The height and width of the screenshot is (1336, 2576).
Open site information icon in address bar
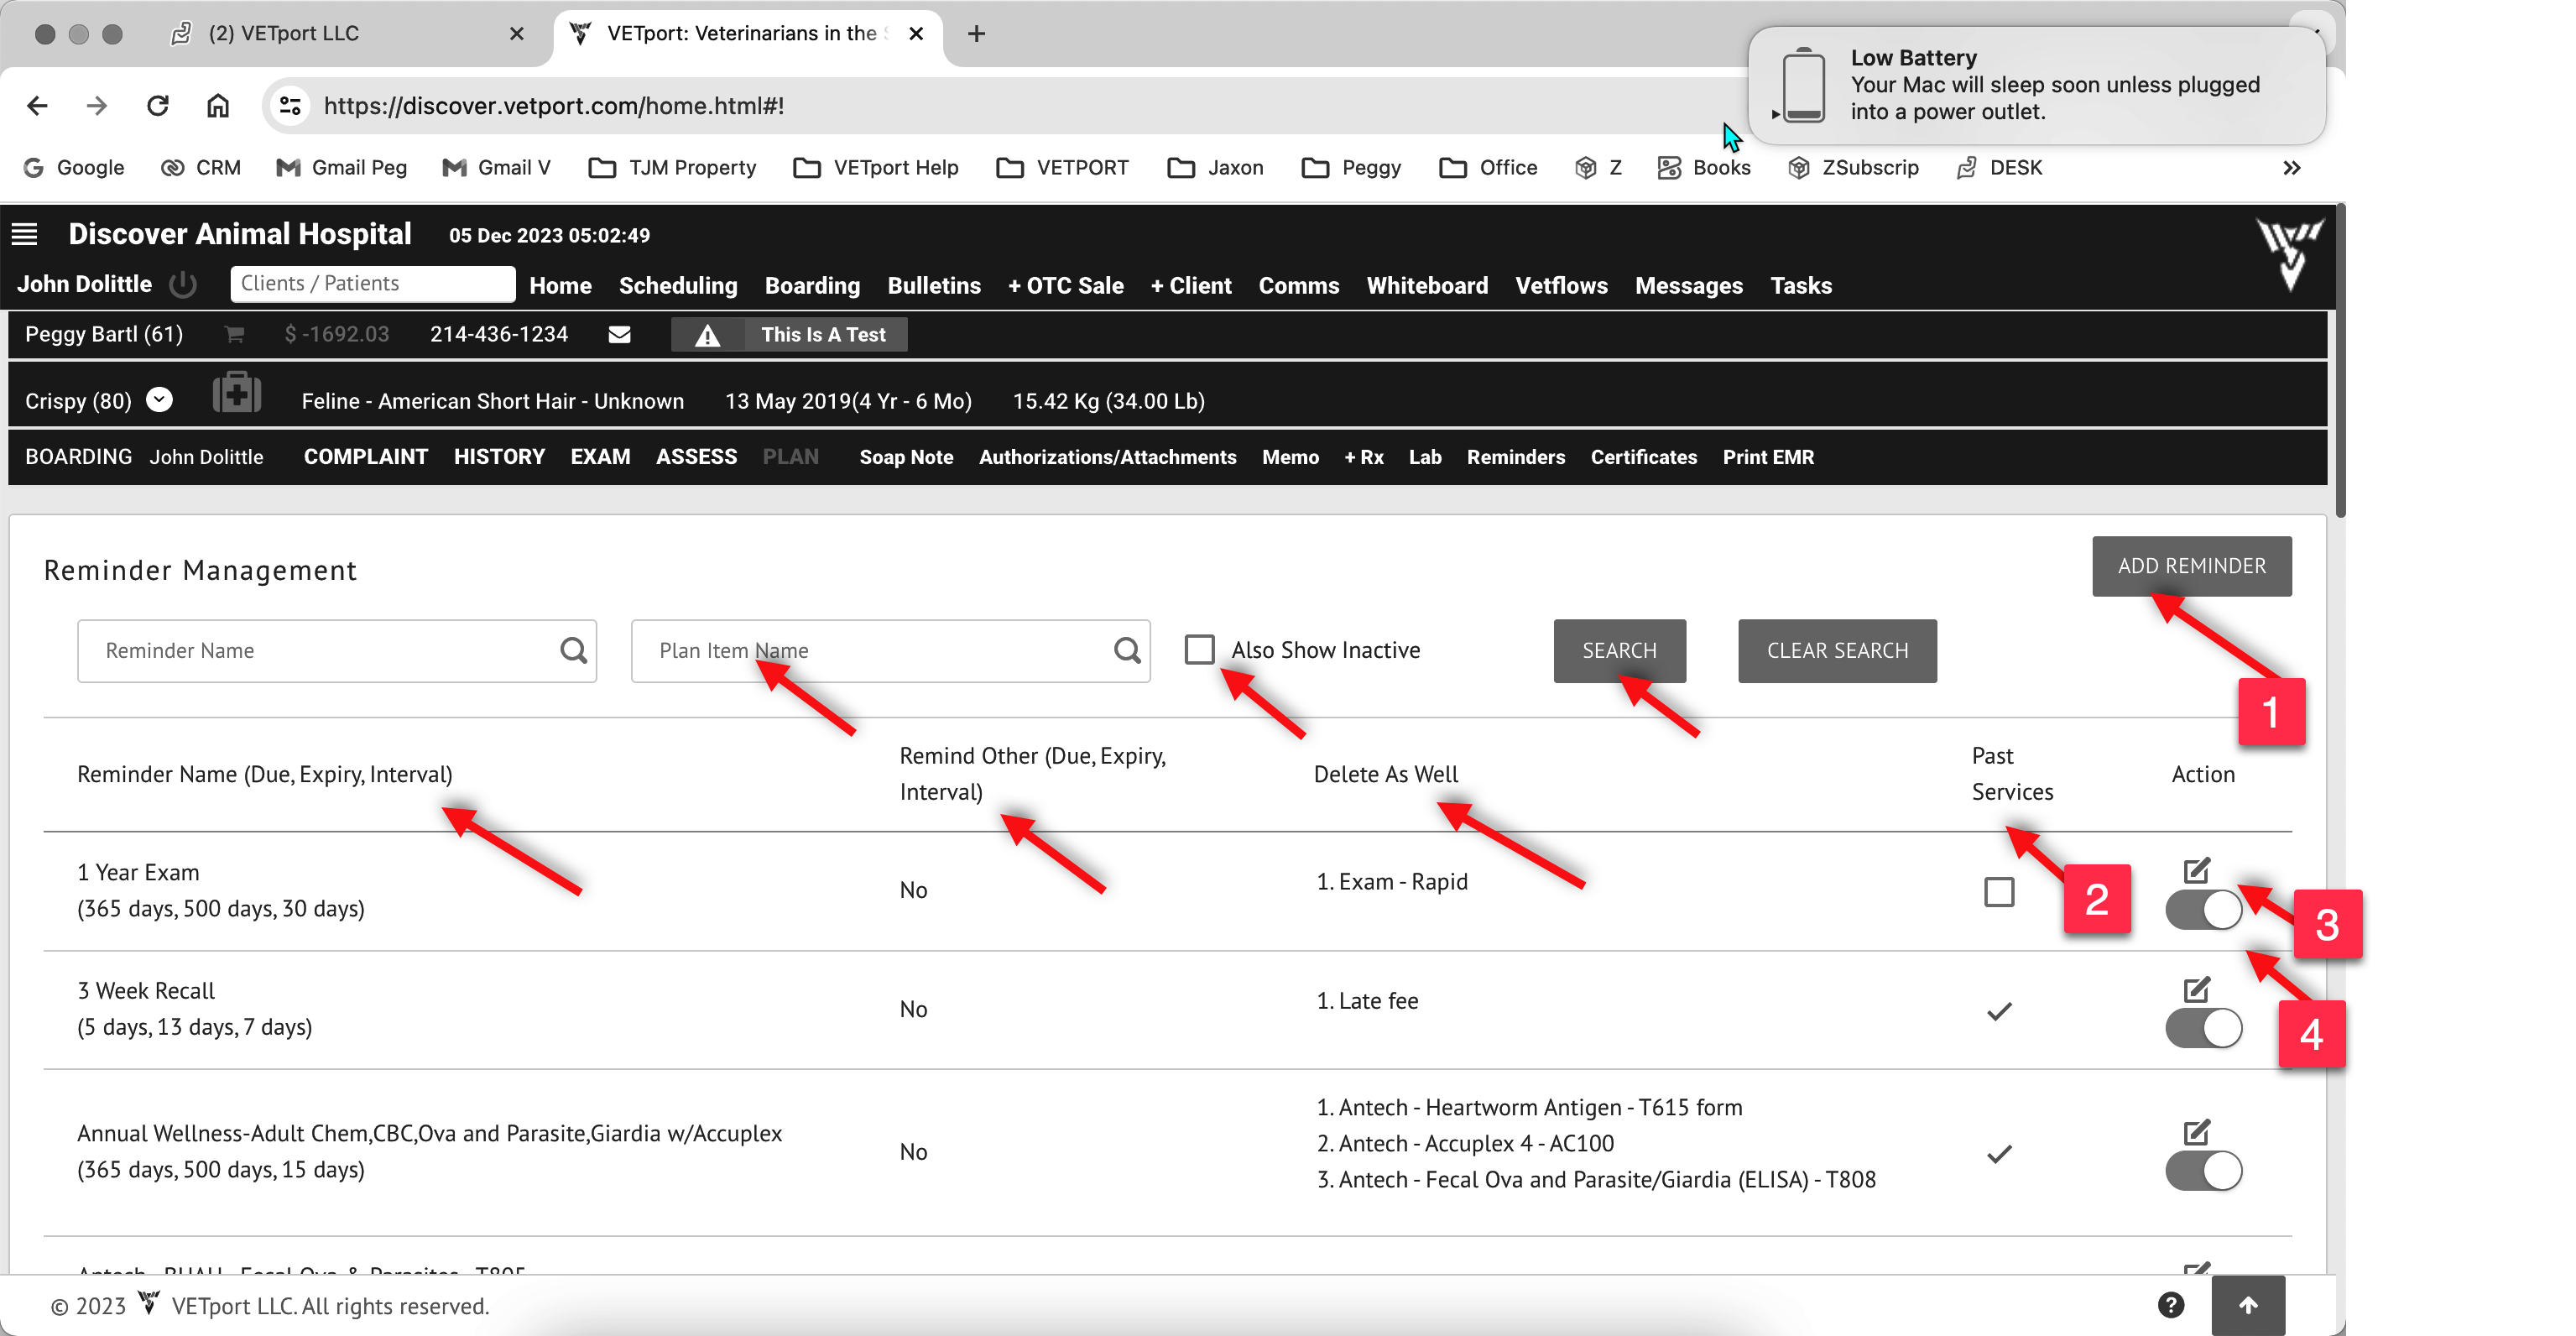pyautogui.click(x=290, y=105)
